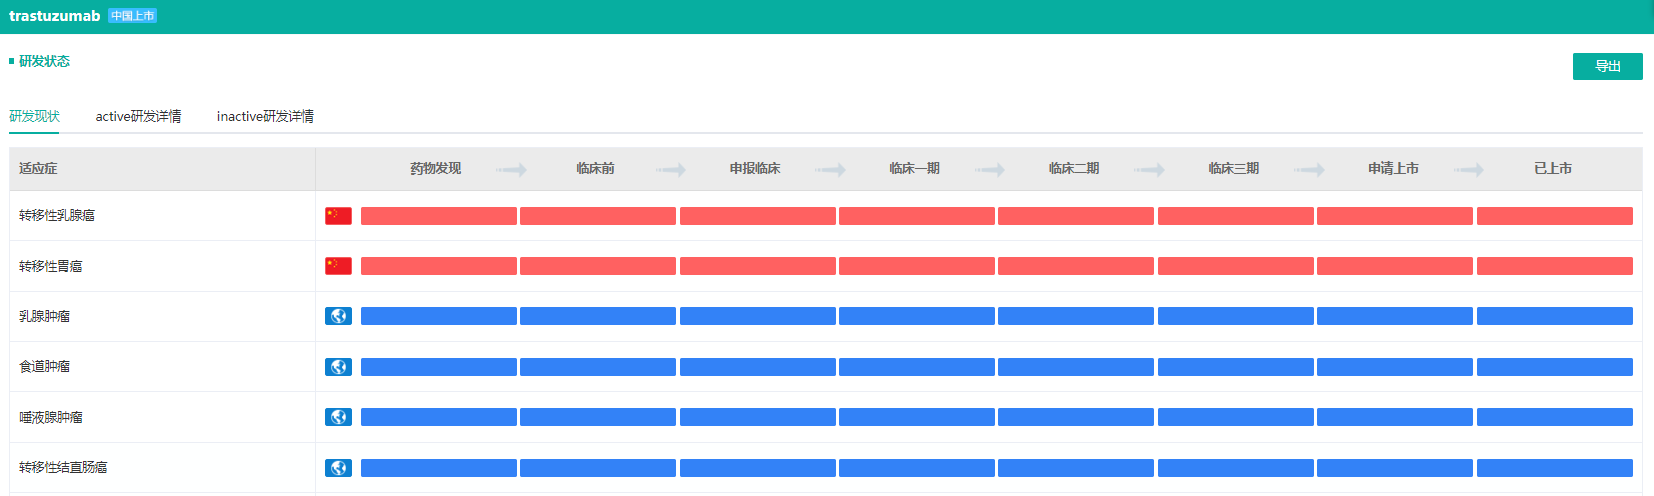
Task: Click arrow between 药物发现 and 临床前
Action: click(511, 170)
